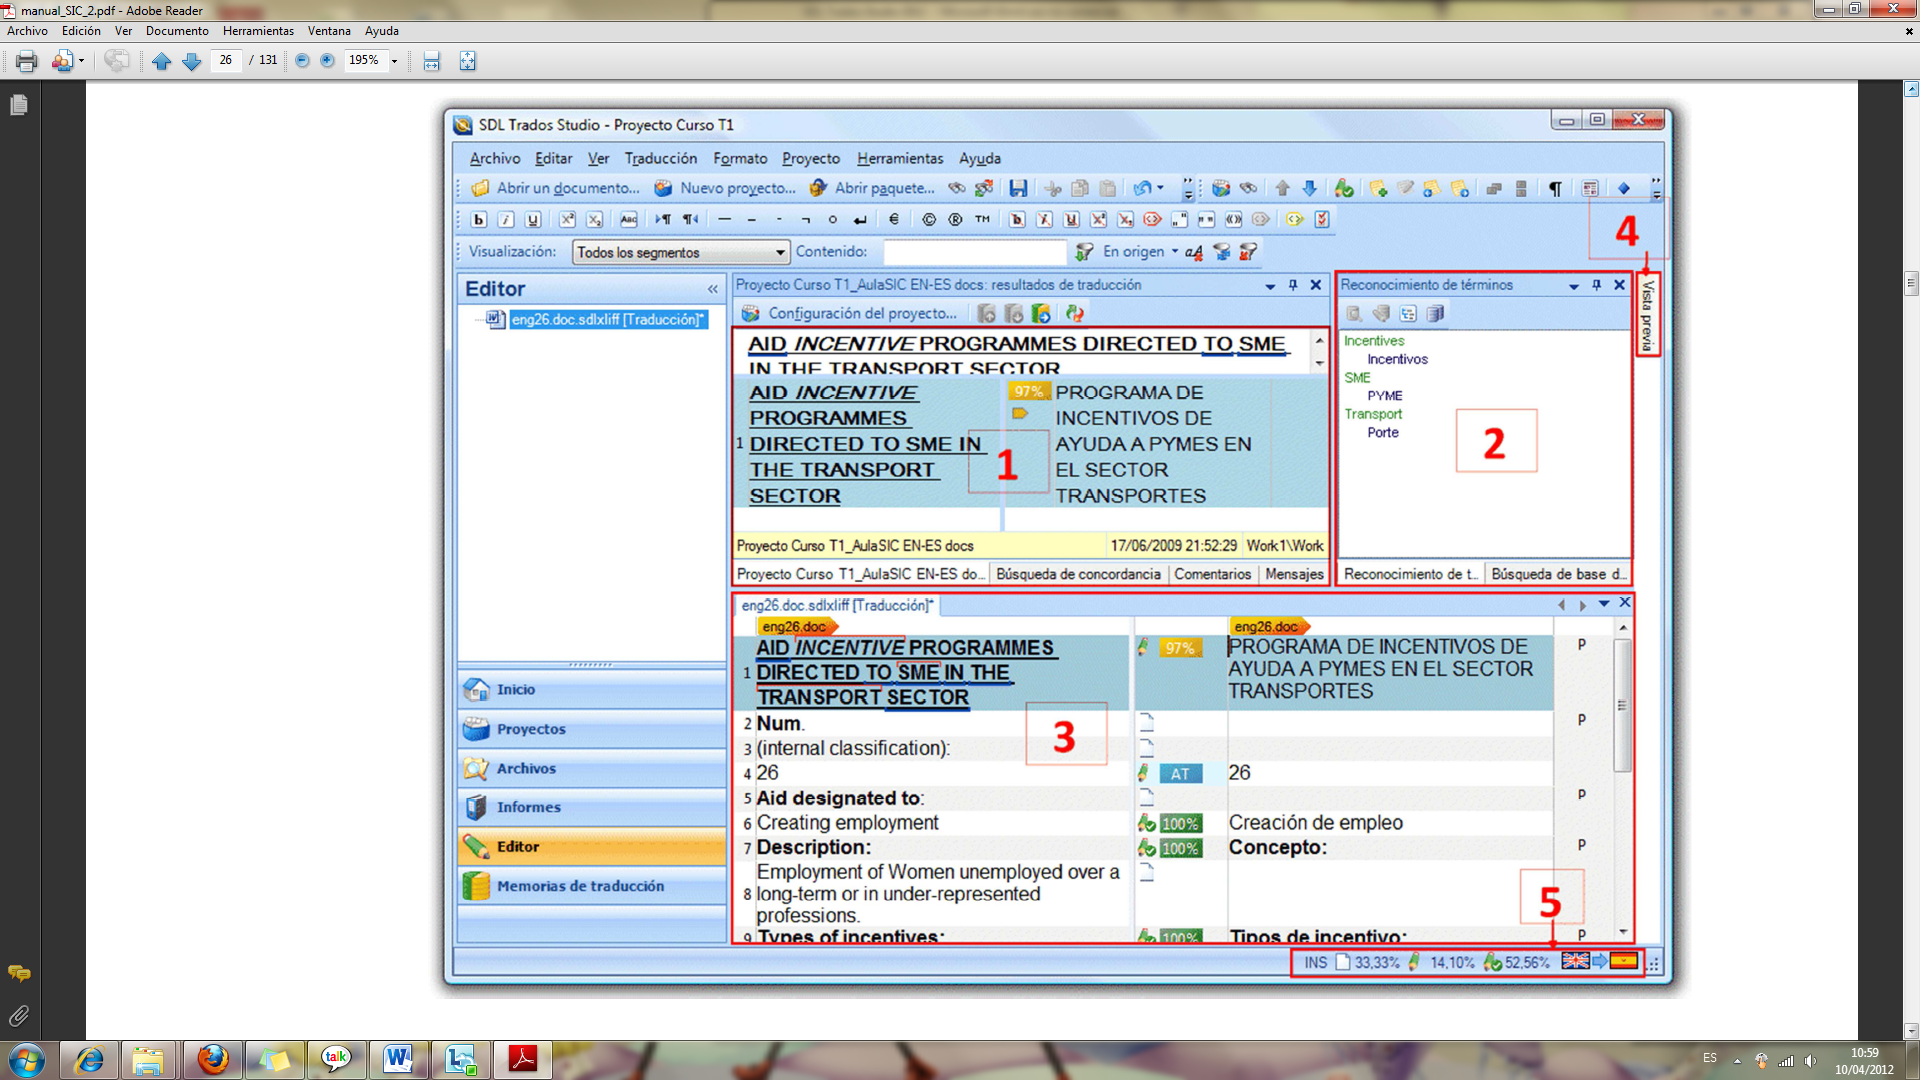Viewport: 1920px width, 1080px height.
Task: Open the zoom percentage dropdown arrow
Action: tap(394, 61)
